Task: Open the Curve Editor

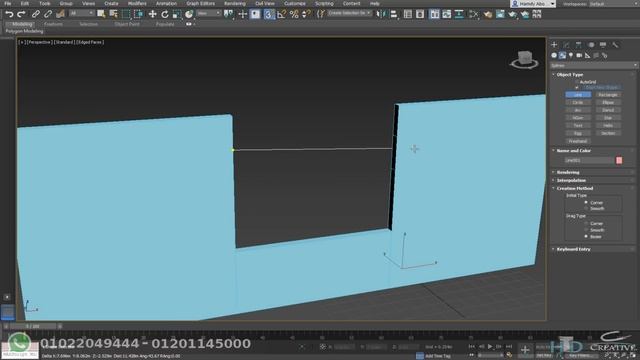Action: (x=447, y=14)
